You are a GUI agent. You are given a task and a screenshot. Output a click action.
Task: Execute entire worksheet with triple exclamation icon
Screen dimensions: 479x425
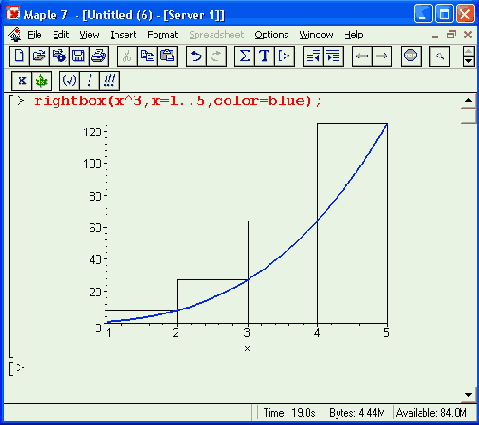(x=109, y=81)
